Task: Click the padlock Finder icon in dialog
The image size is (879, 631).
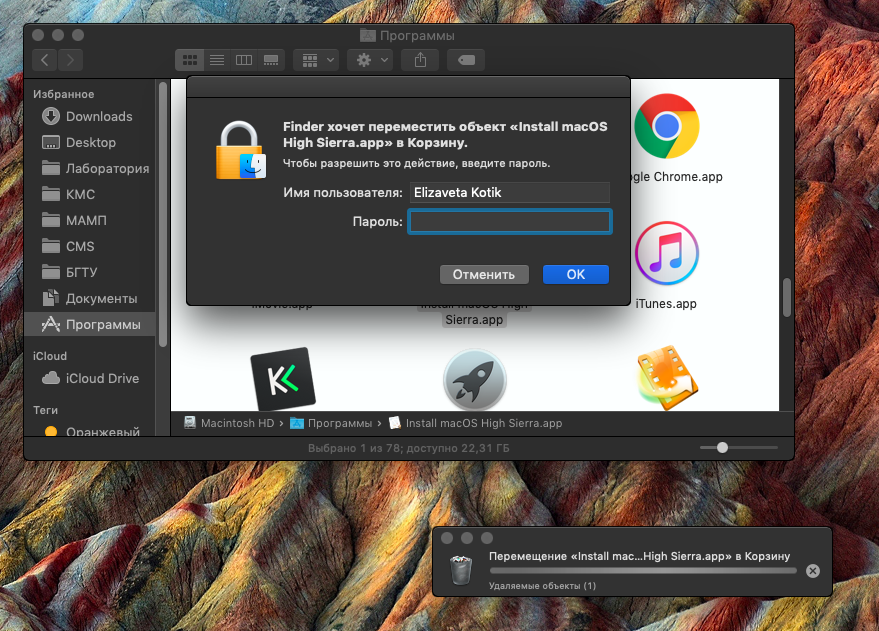Action: pos(240,150)
